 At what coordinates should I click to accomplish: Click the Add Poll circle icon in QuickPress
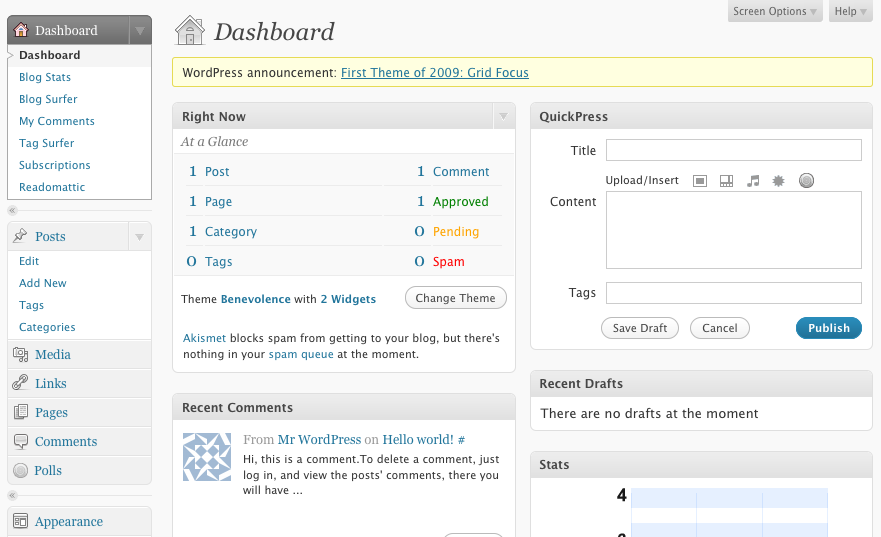(x=806, y=180)
